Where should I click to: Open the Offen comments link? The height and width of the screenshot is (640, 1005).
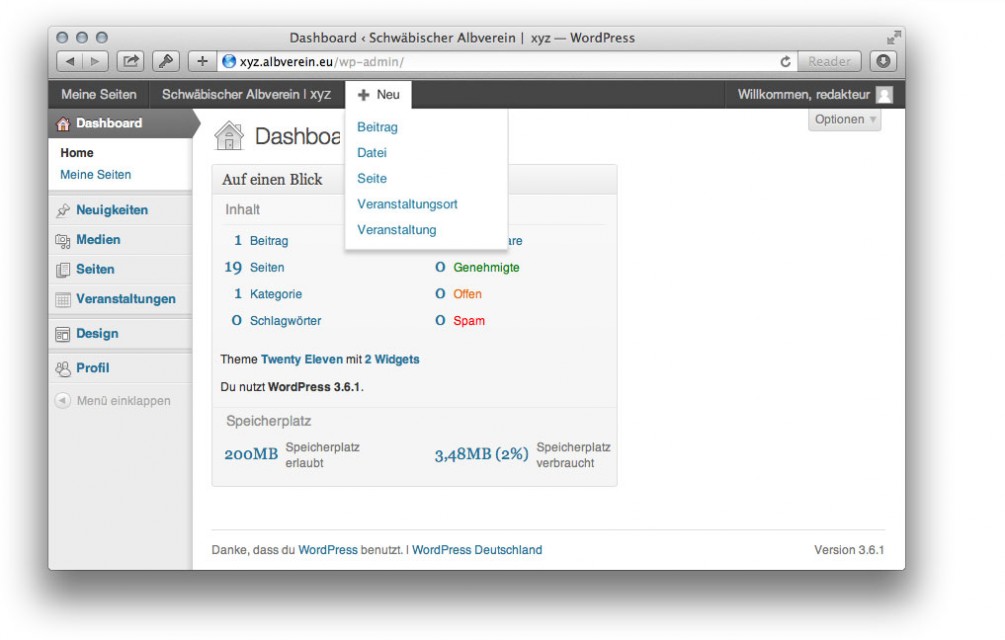pyautogui.click(x=467, y=294)
